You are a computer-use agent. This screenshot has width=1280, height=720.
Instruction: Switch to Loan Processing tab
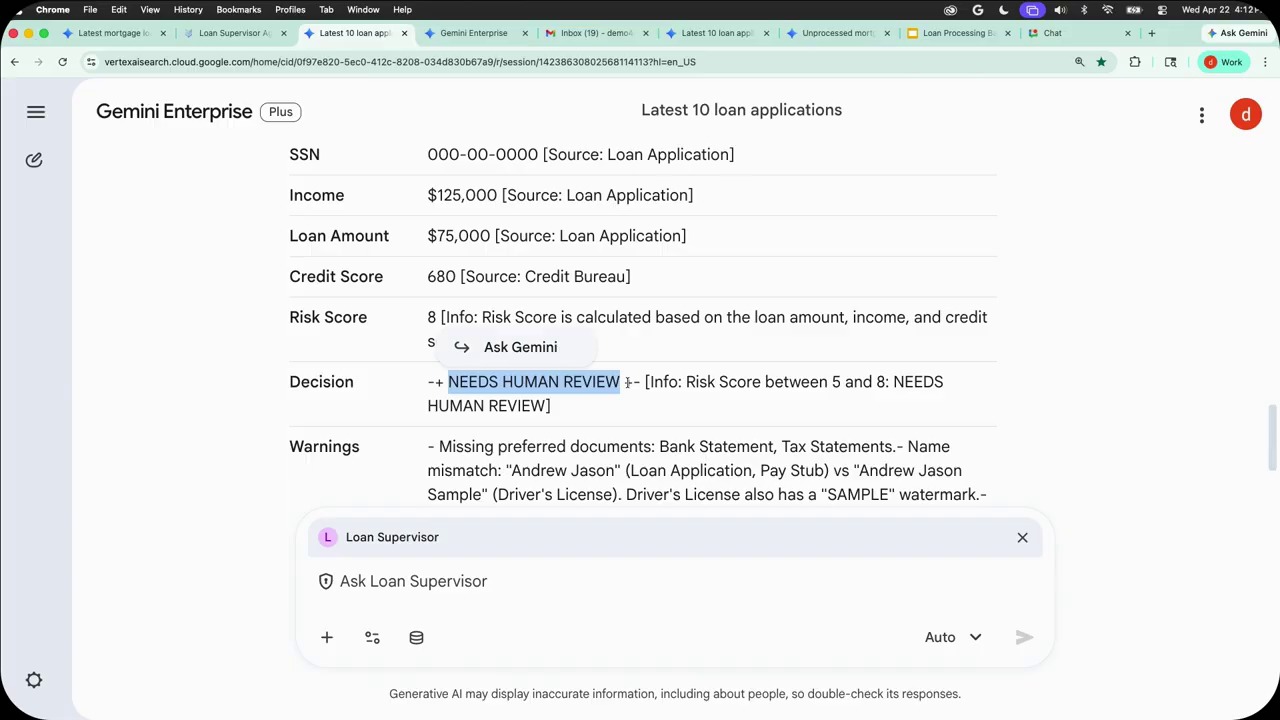pyautogui.click(x=957, y=33)
